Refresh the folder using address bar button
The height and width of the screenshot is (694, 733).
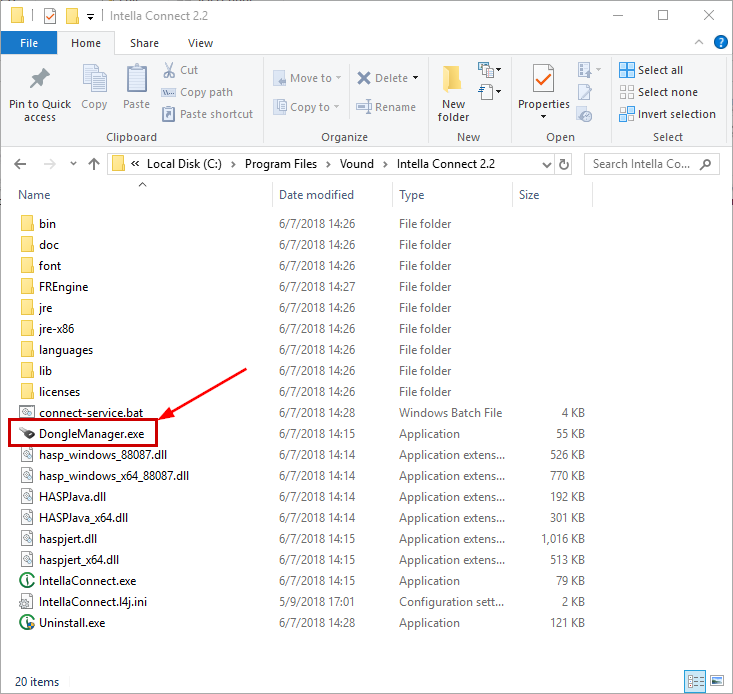click(565, 164)
